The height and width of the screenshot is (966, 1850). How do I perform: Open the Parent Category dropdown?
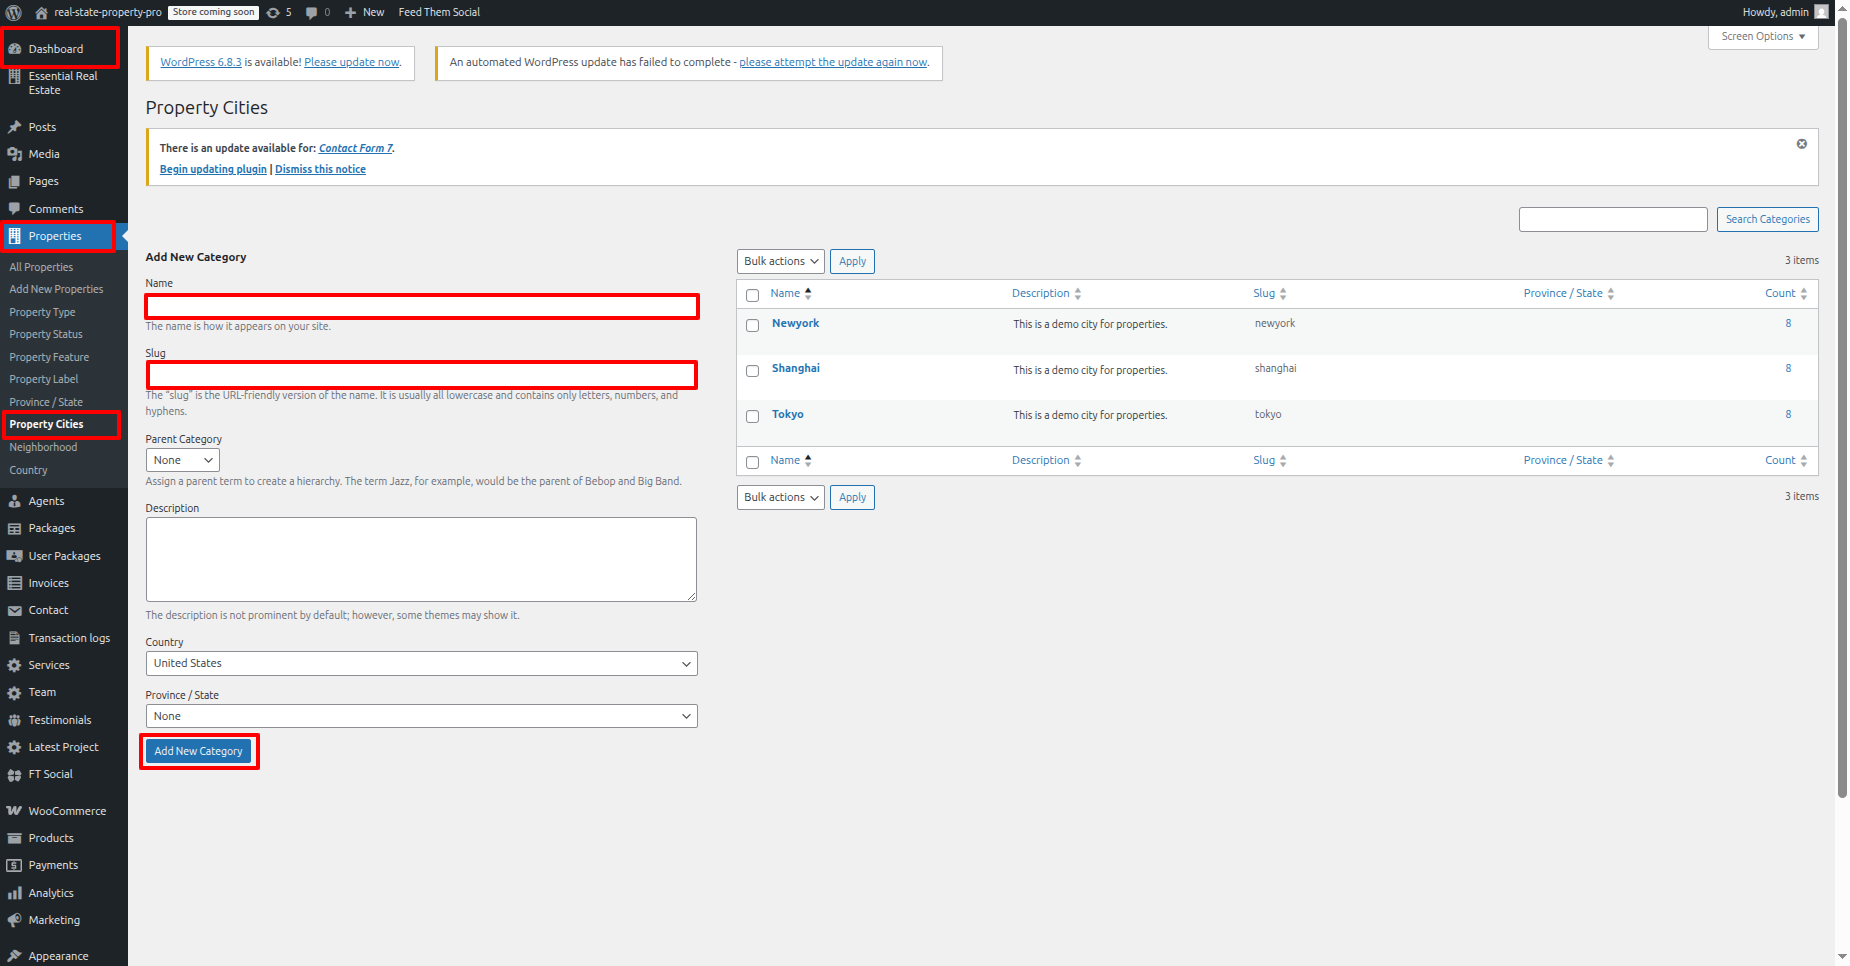182,460
